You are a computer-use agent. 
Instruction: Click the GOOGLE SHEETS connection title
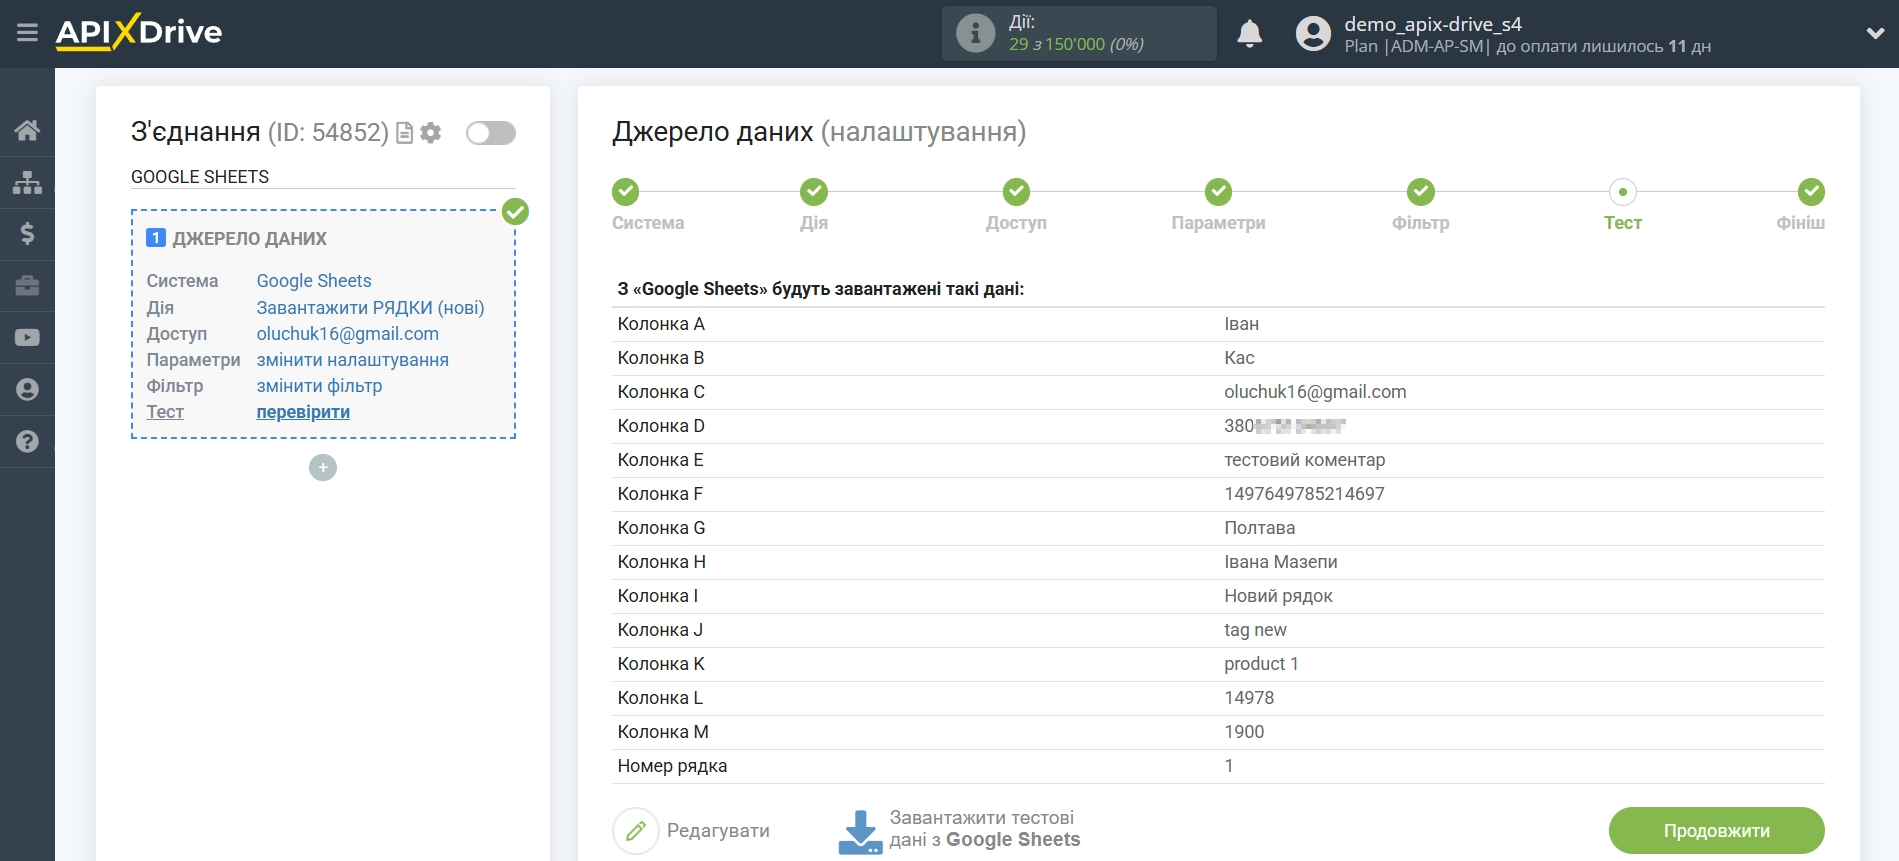coord(200,177)
